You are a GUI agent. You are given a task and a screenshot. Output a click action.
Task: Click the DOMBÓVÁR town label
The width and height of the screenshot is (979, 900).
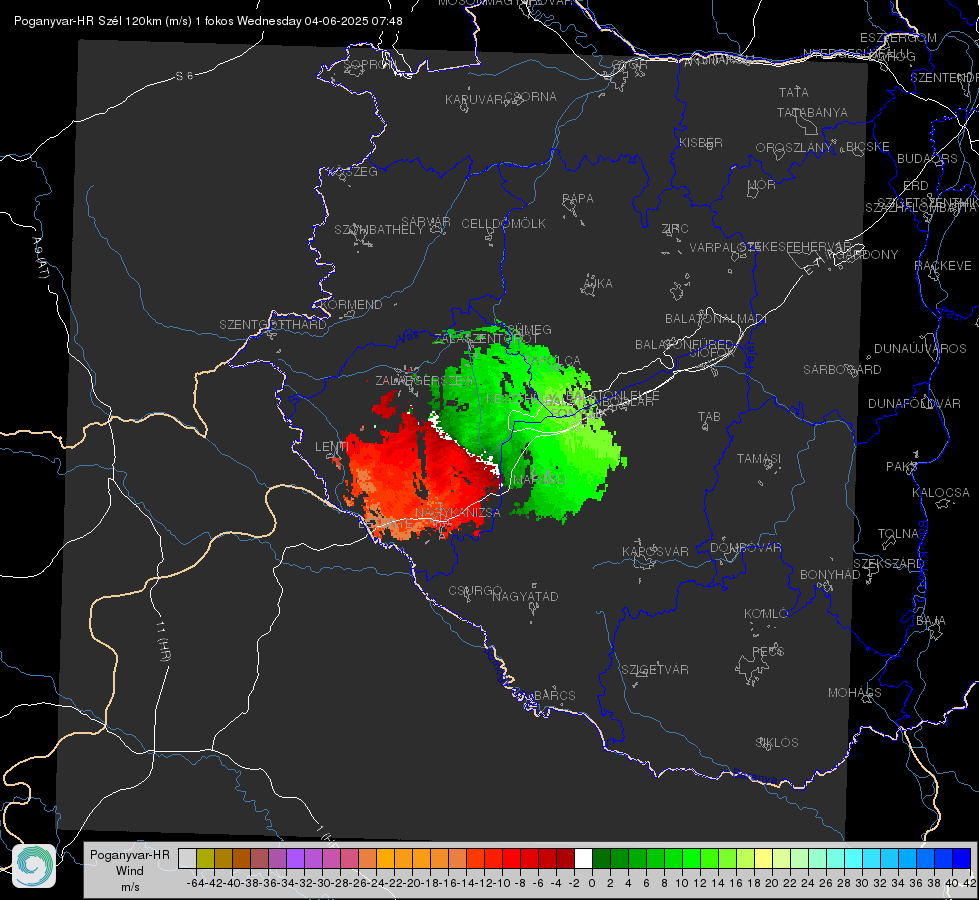(x=745, y=548)
